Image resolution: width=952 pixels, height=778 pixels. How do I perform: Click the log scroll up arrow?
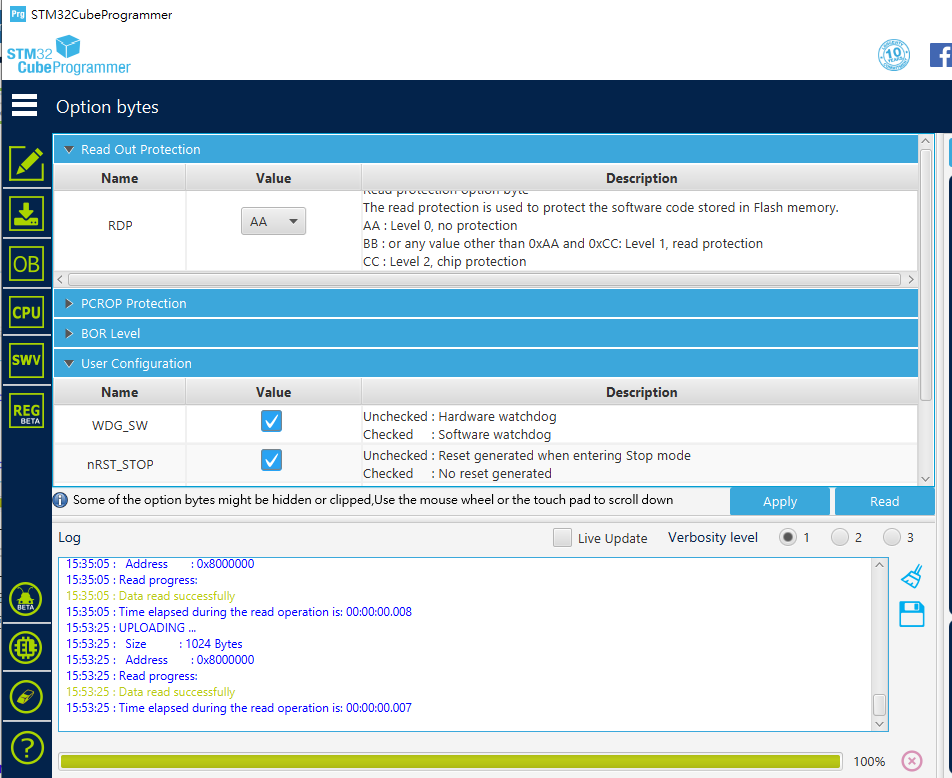879,564
